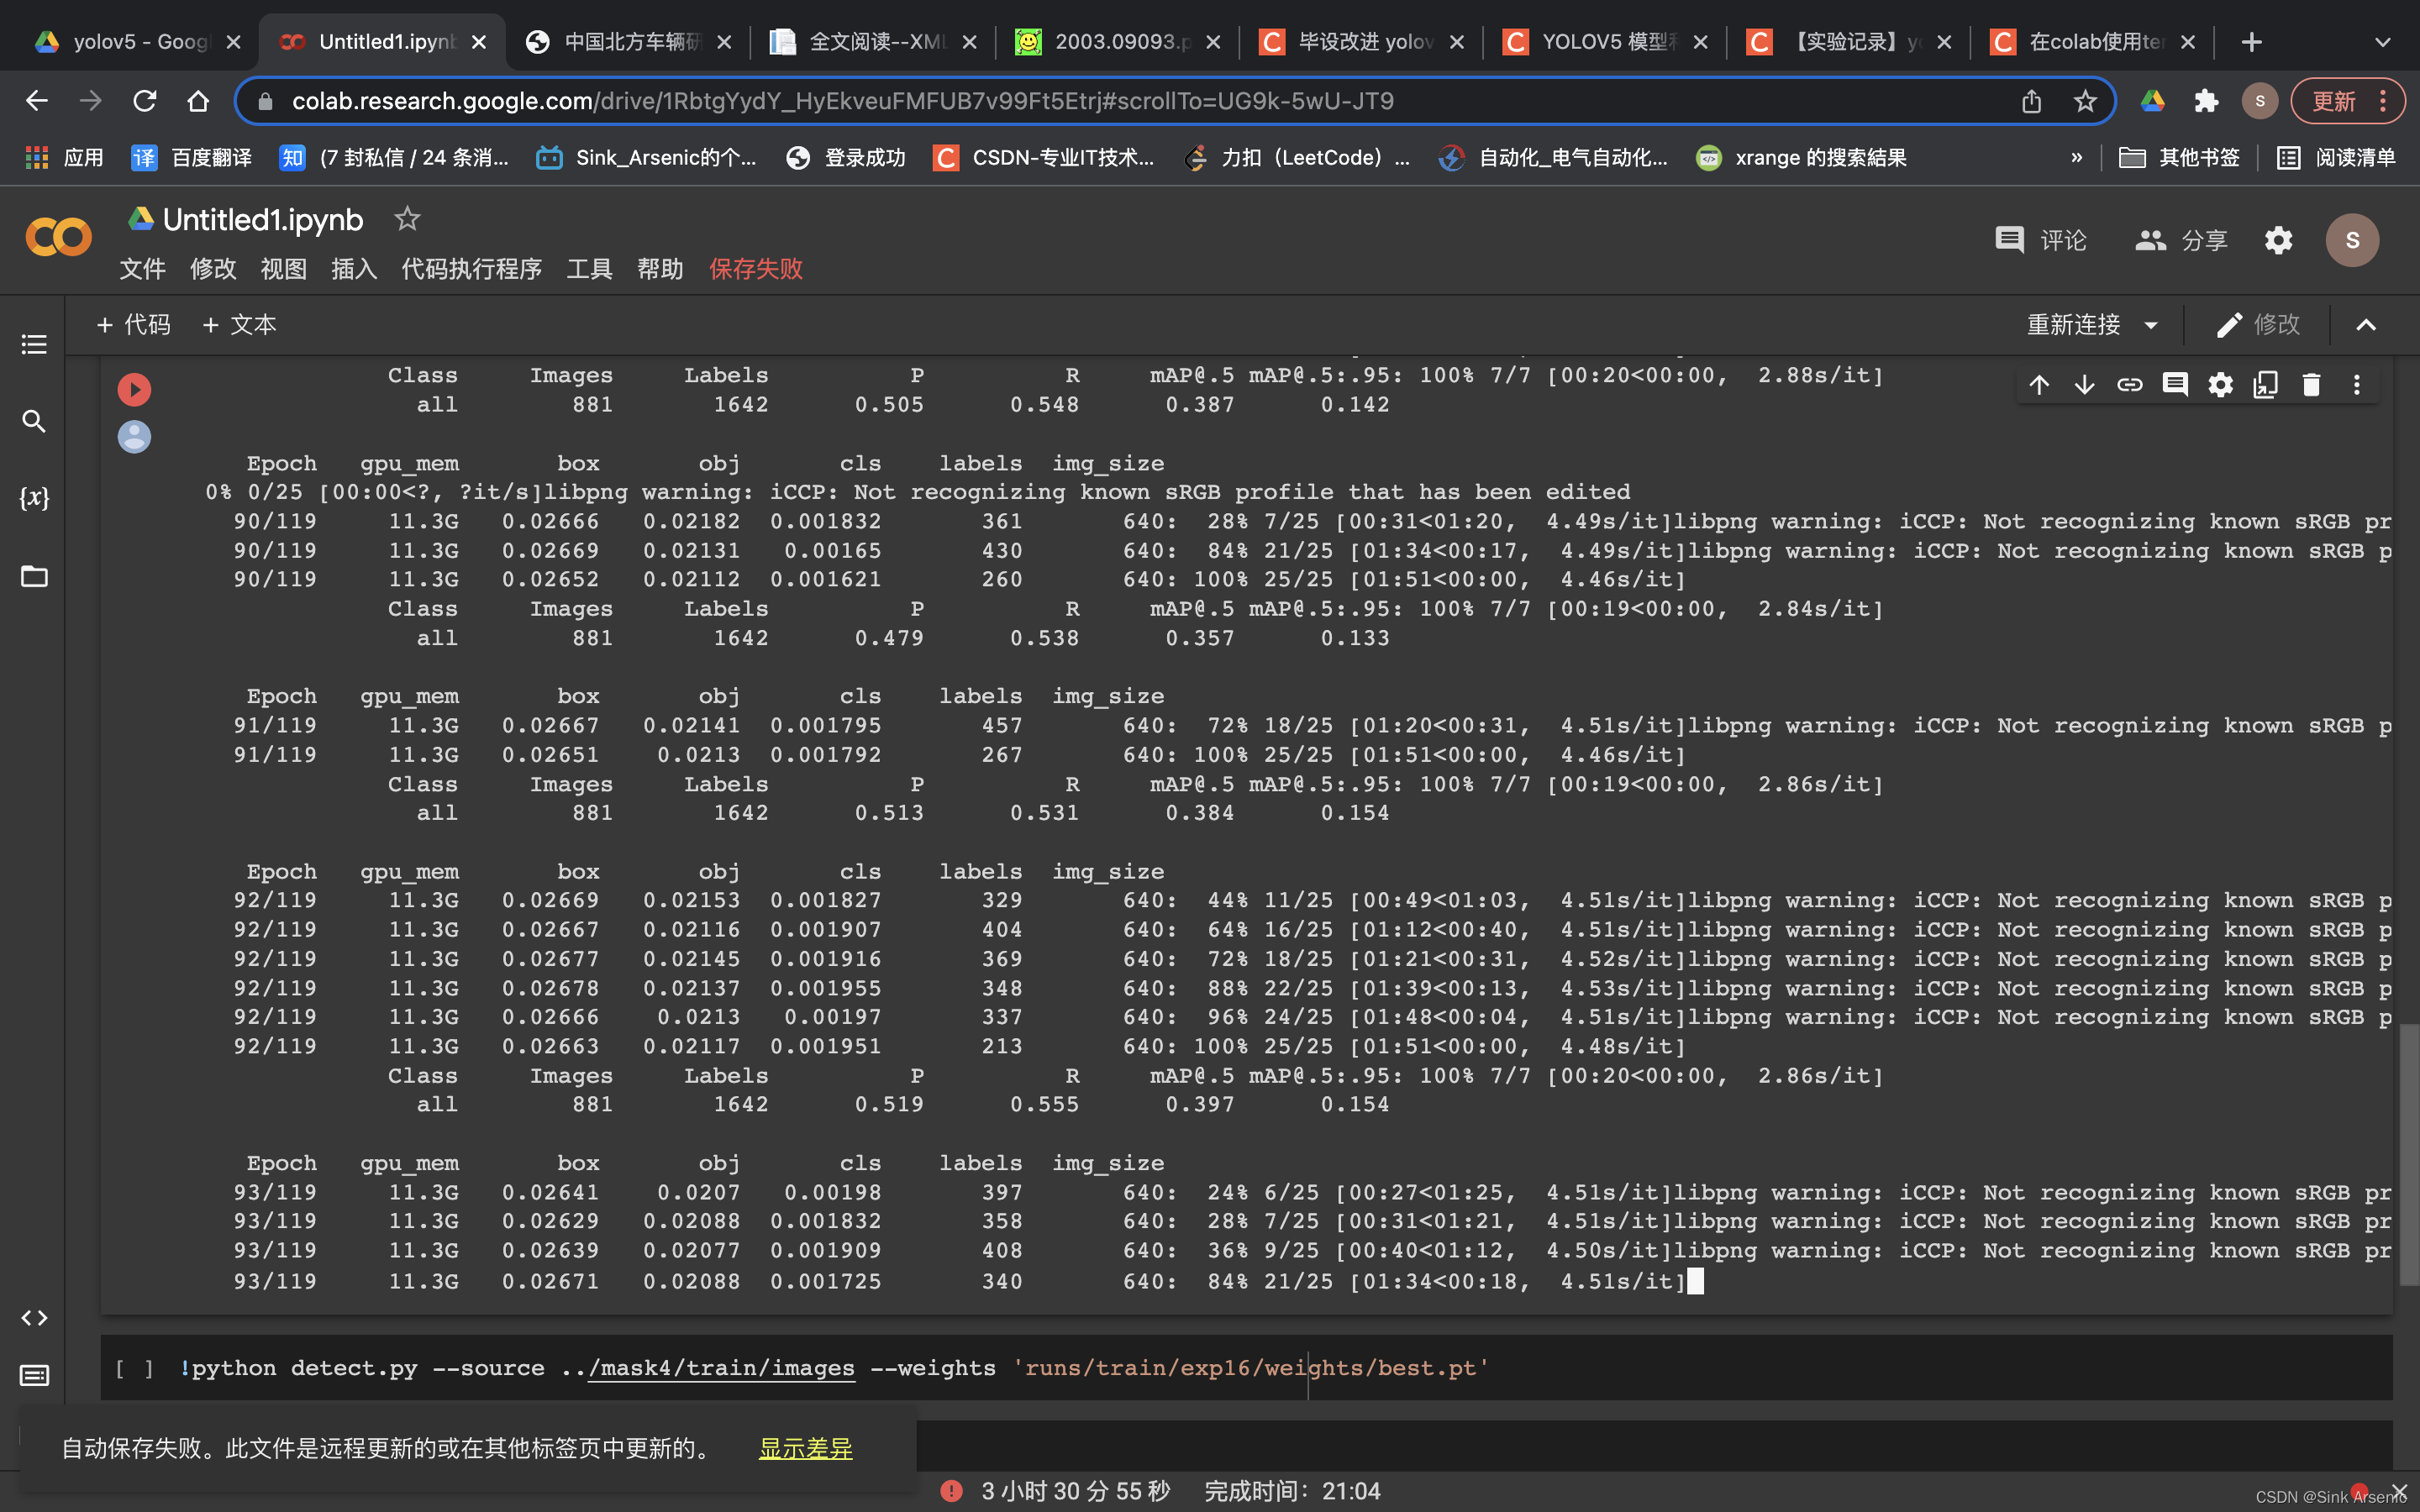Collapse the header with chevron up

pyautogui.click(x=2365, y=325)
